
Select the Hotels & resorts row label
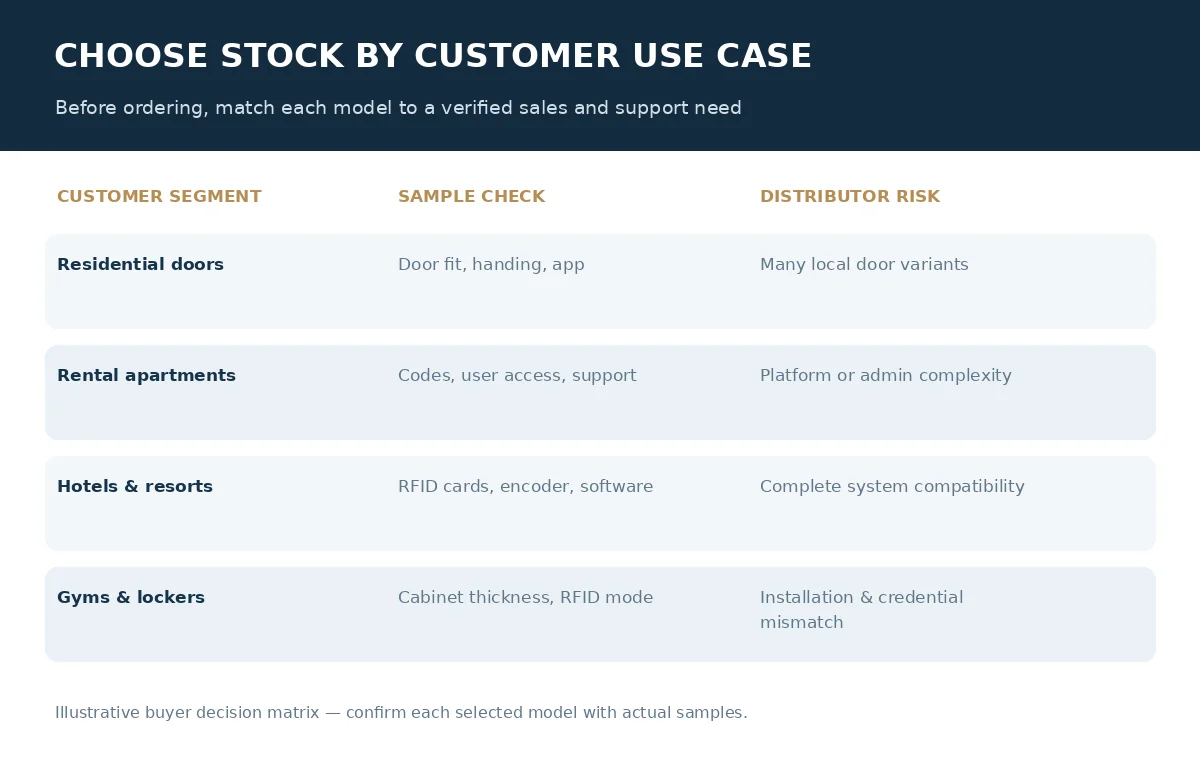135,487
